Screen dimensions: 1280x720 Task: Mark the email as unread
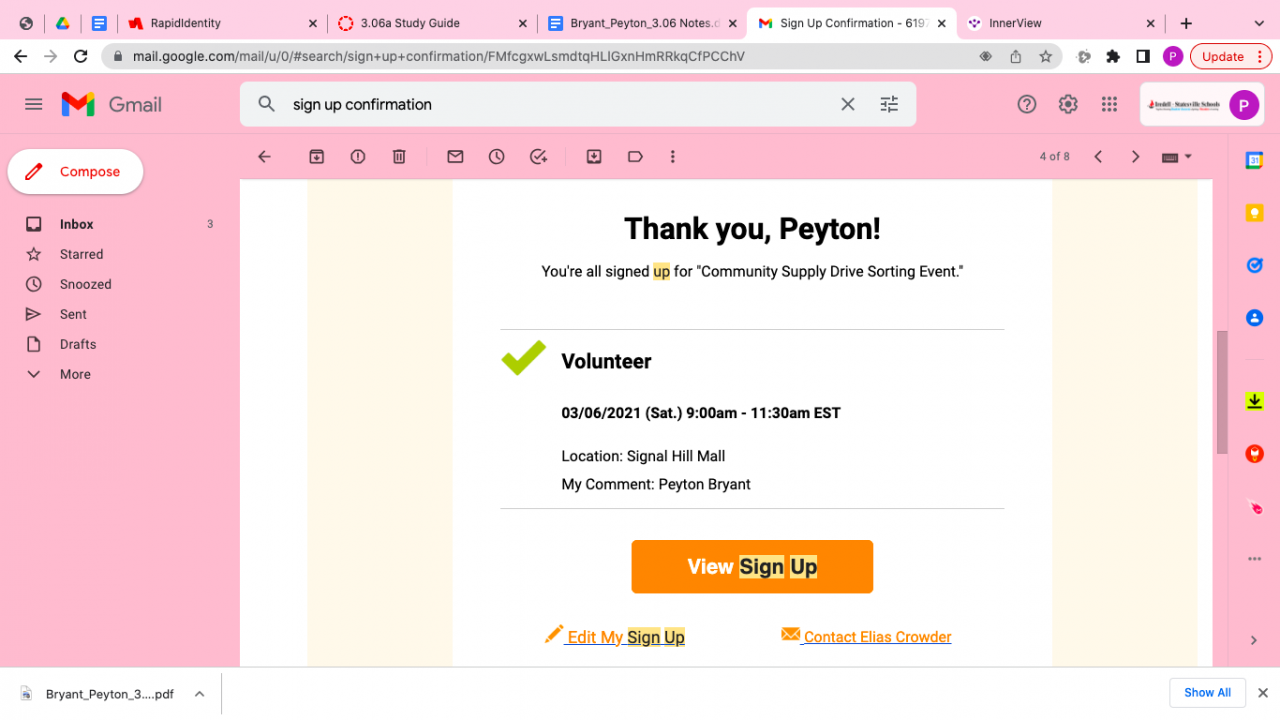tap(455, 157)
